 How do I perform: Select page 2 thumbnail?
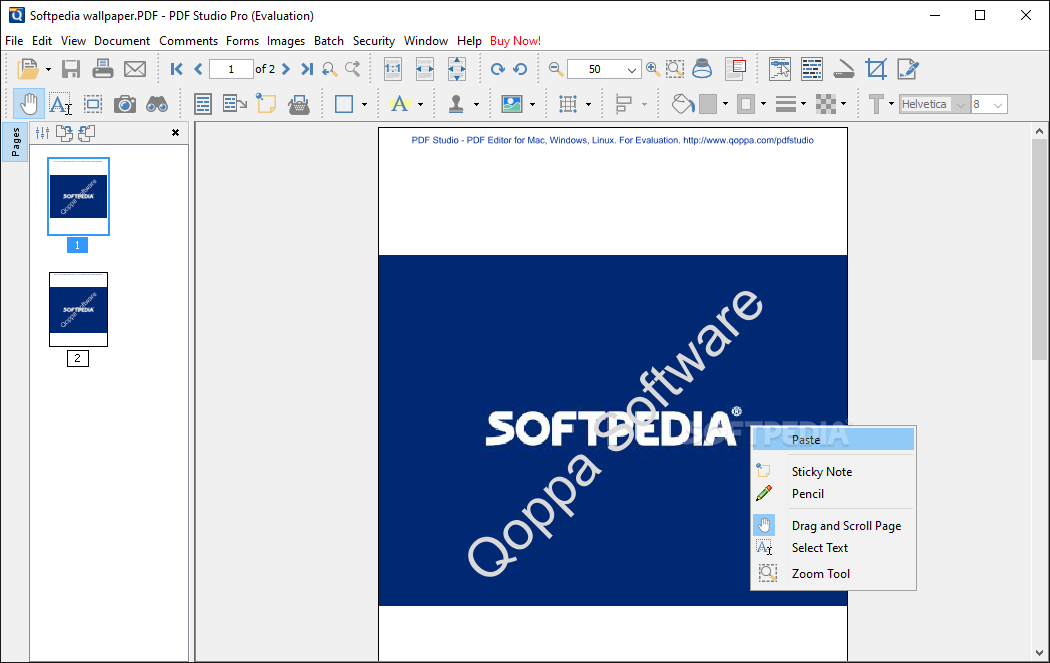click(x=78, y=309)
